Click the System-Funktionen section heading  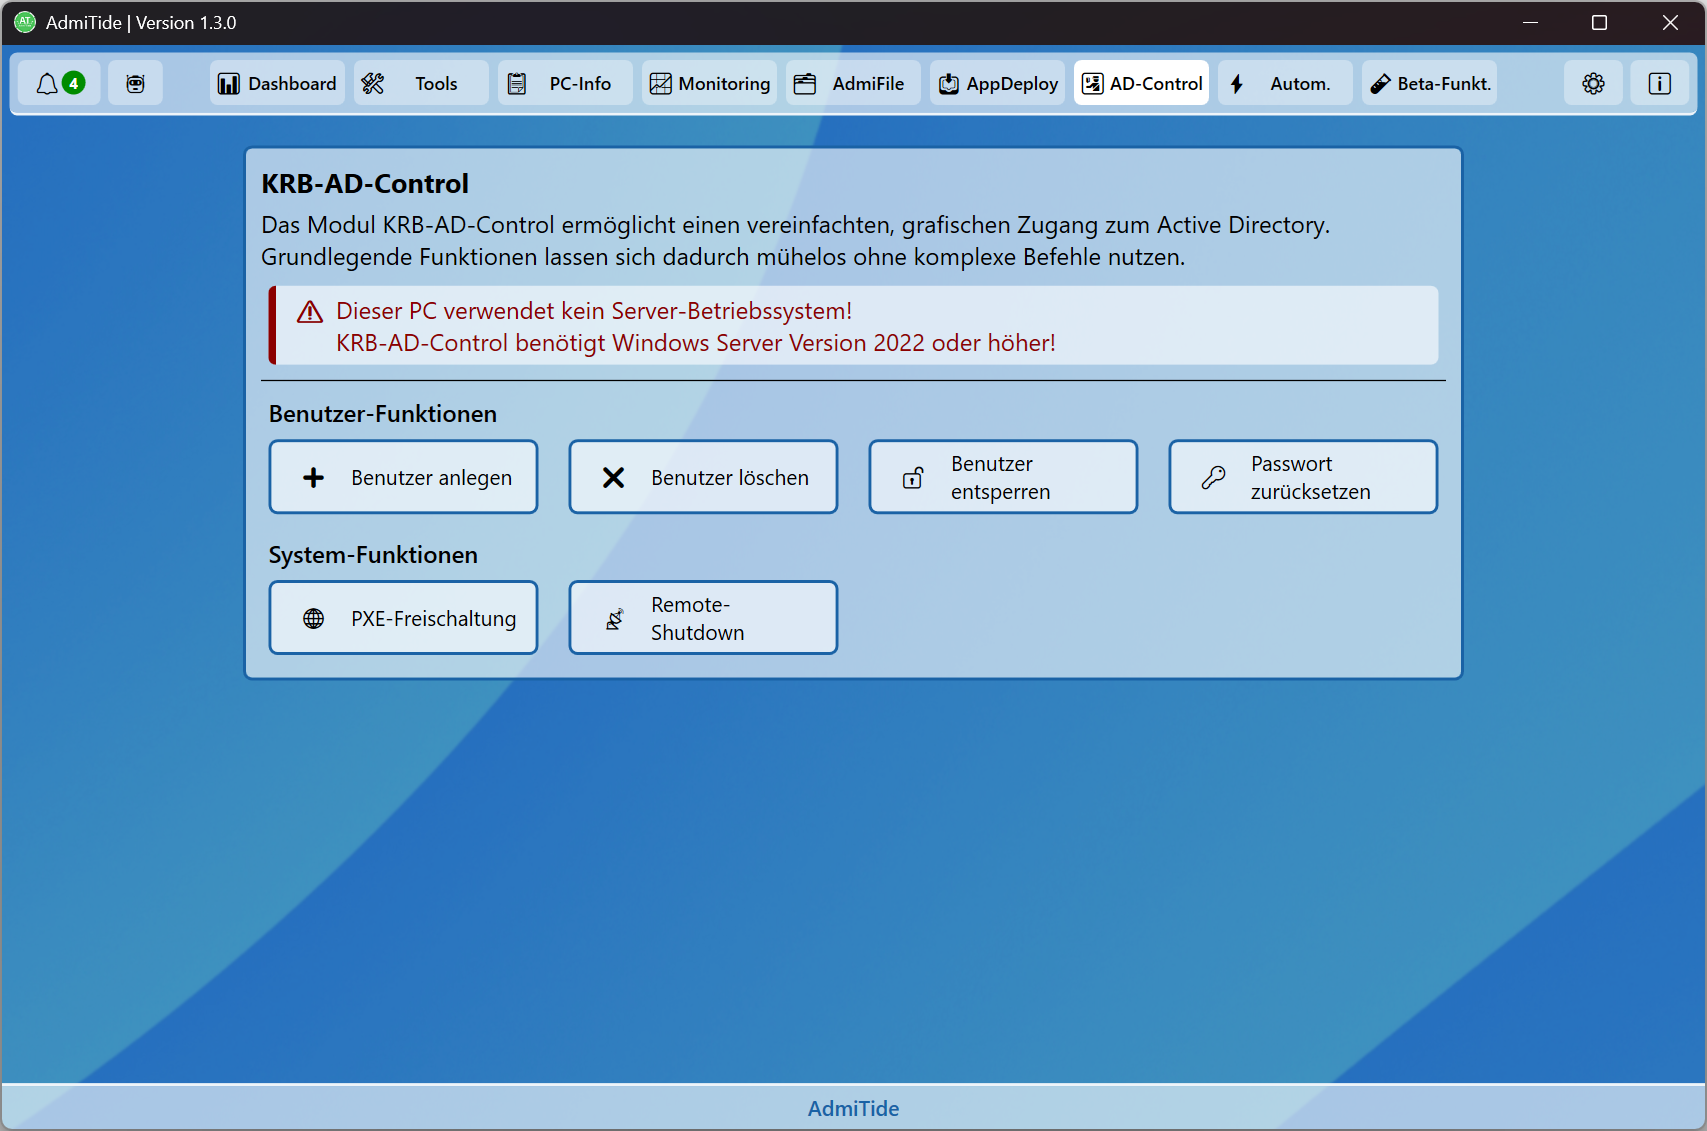[x=373, y=555]
